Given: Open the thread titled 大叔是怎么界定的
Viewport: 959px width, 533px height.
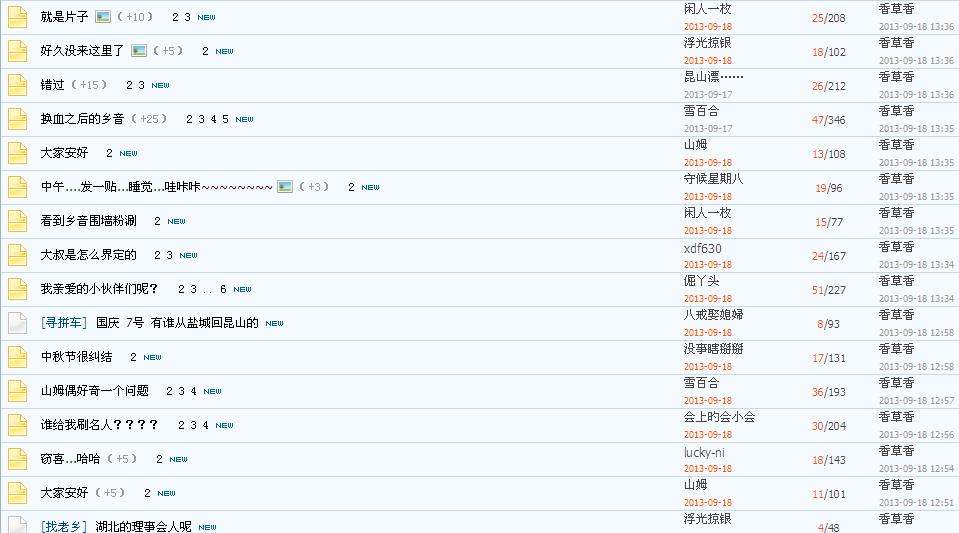Looking at the screenshot, I should pyautogui.click(x=89, y=255).
